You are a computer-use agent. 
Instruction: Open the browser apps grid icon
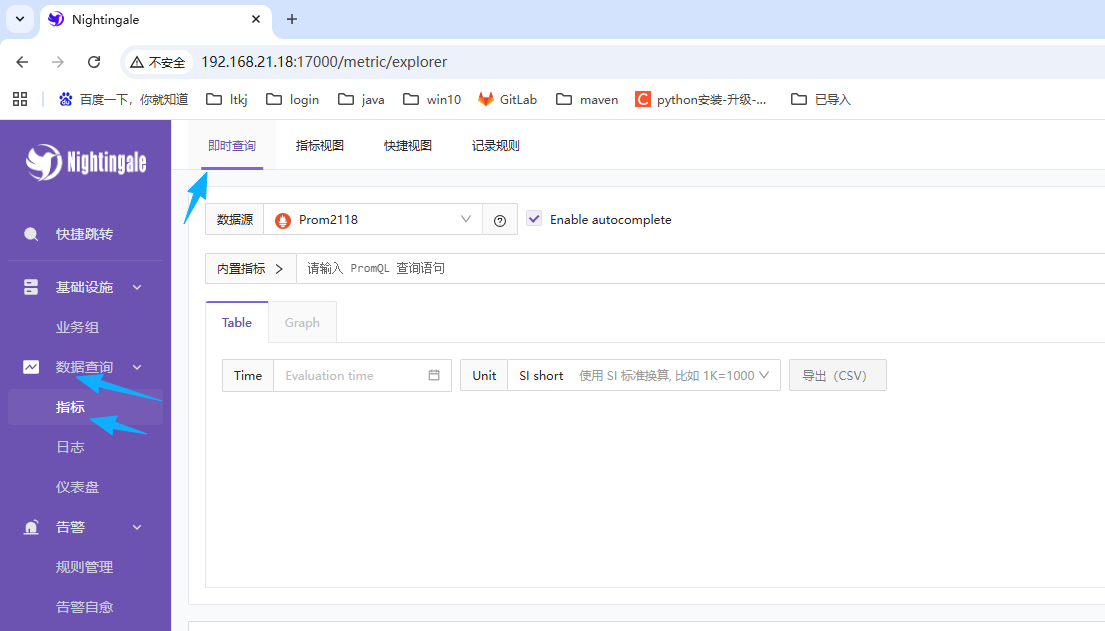20,99
